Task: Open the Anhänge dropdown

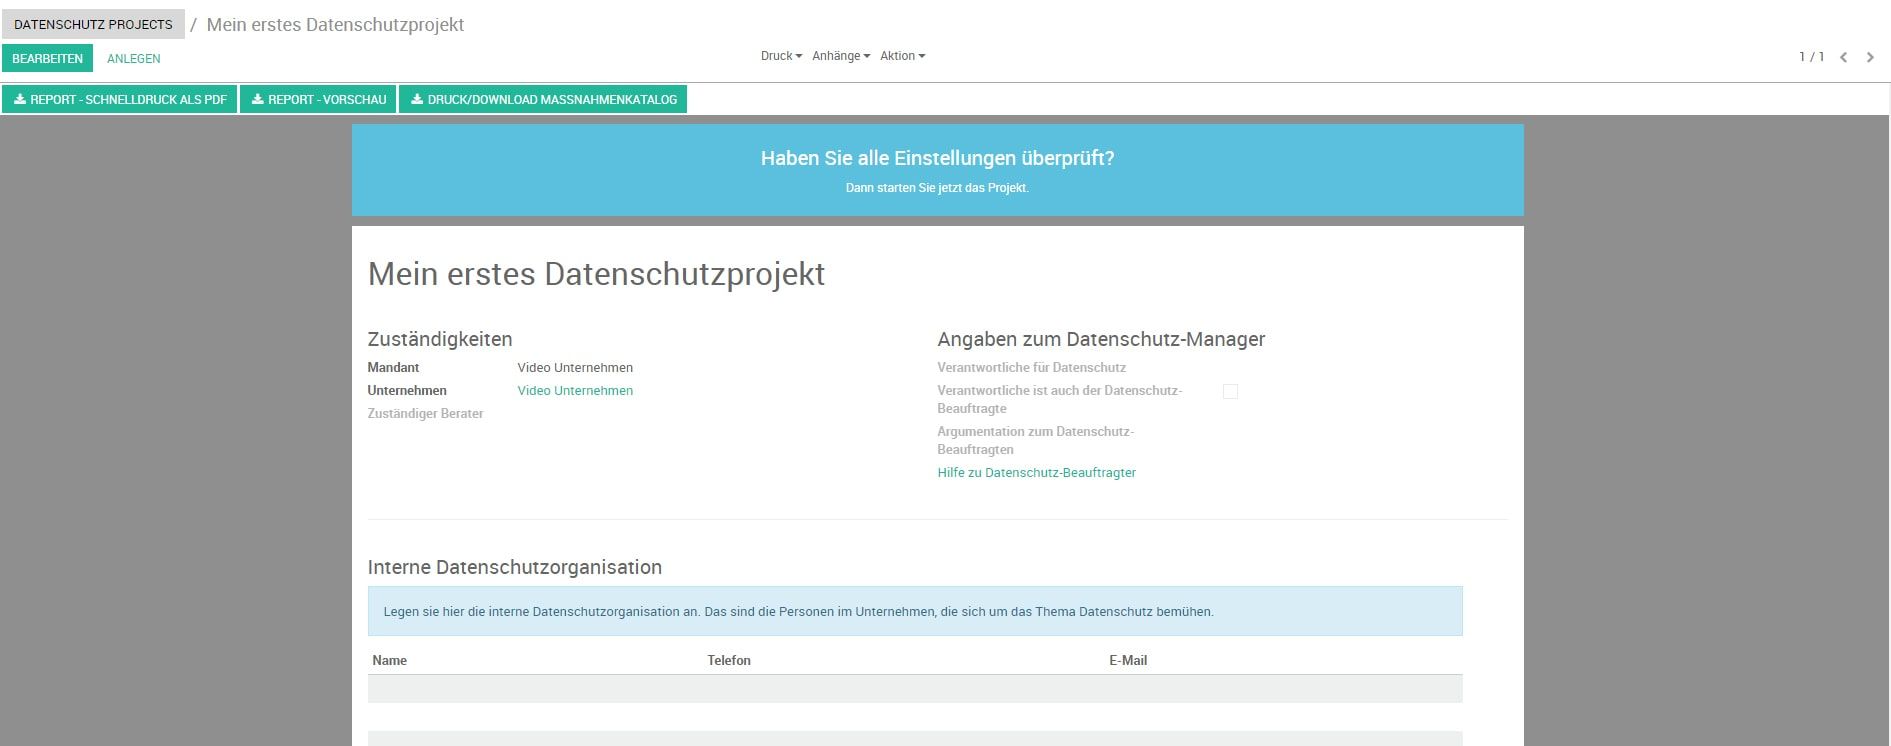Action: tap(840, 56)
